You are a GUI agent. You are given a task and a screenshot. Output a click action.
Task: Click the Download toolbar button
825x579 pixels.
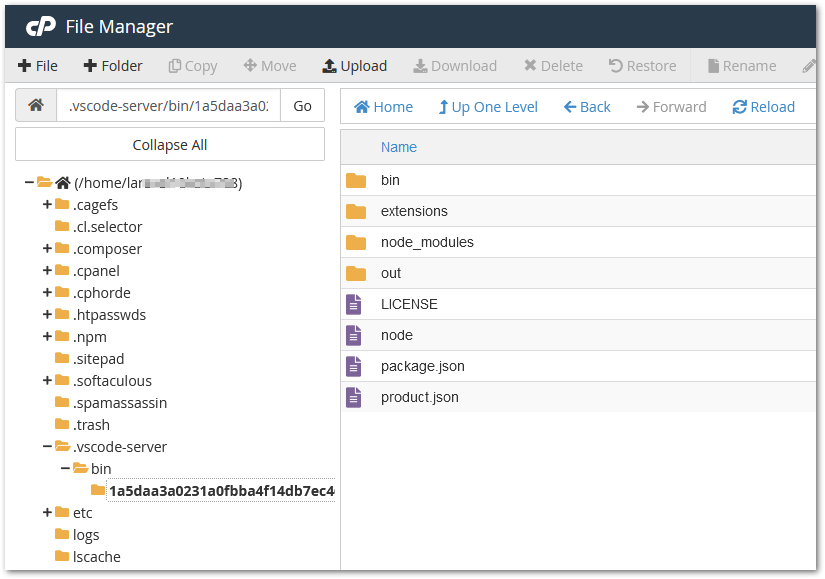[x=455, y=66]
